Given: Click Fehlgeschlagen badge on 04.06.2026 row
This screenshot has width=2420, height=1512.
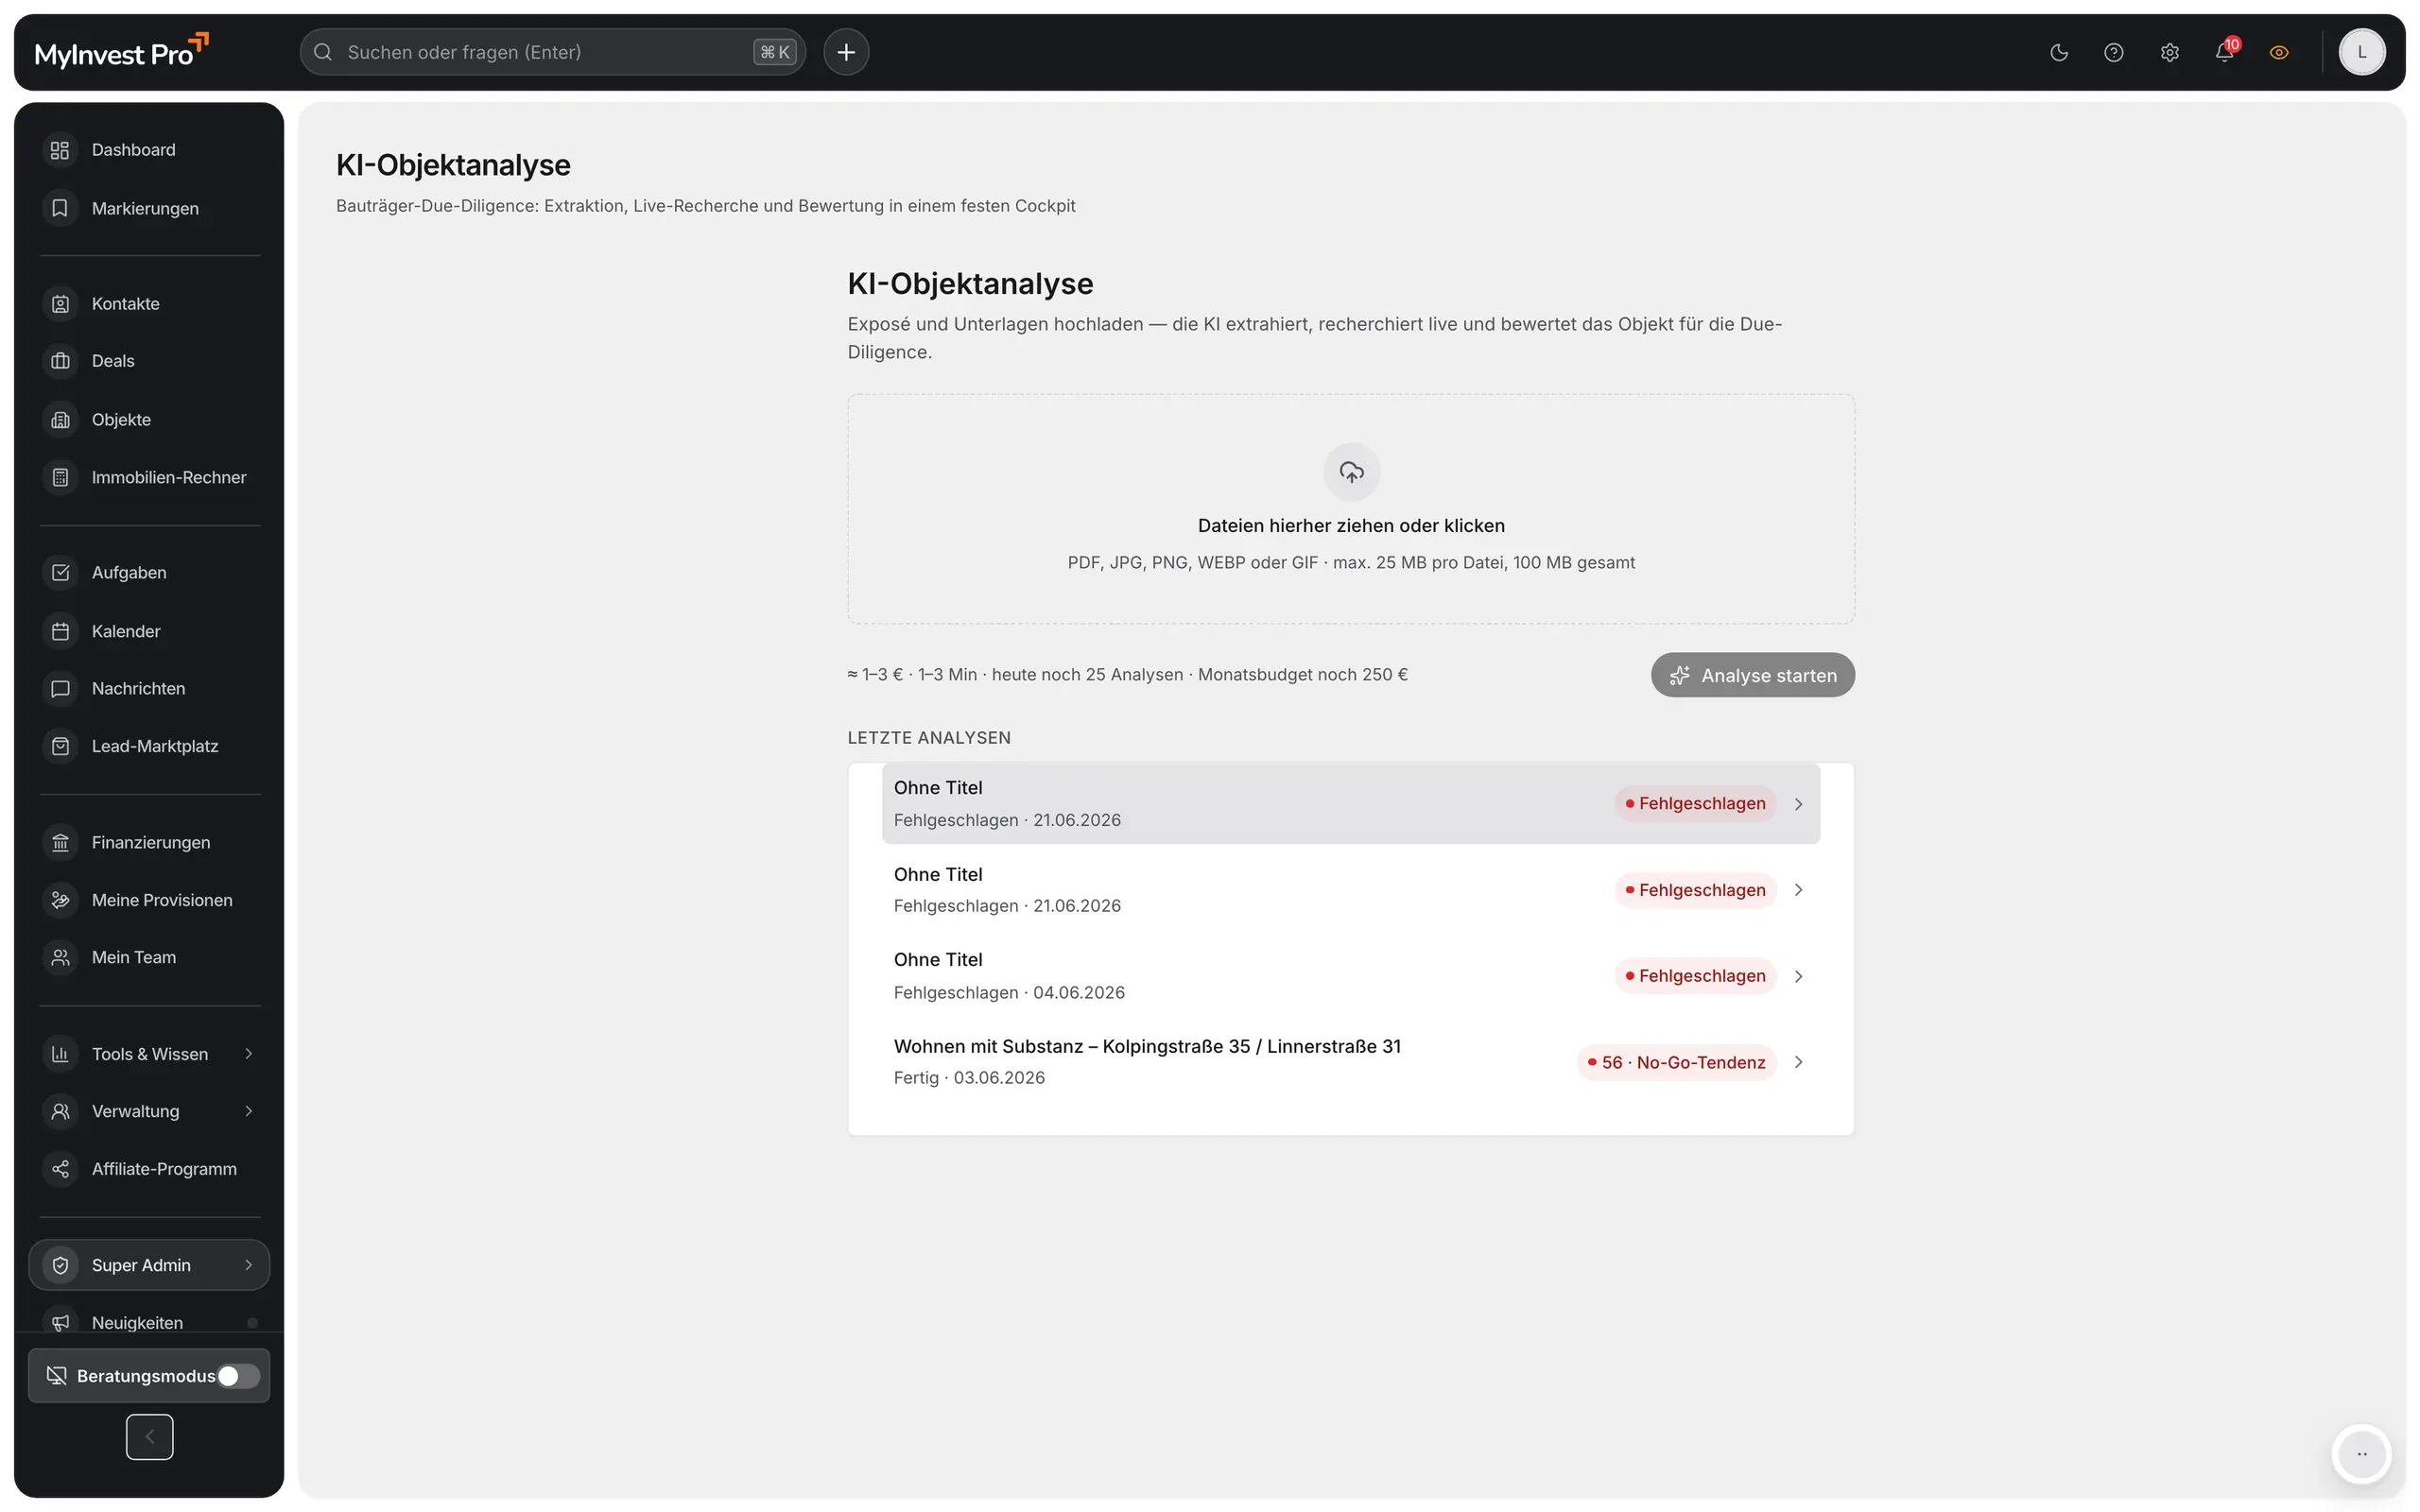Looking at the screenshot, I should (x=1695, y=976).
